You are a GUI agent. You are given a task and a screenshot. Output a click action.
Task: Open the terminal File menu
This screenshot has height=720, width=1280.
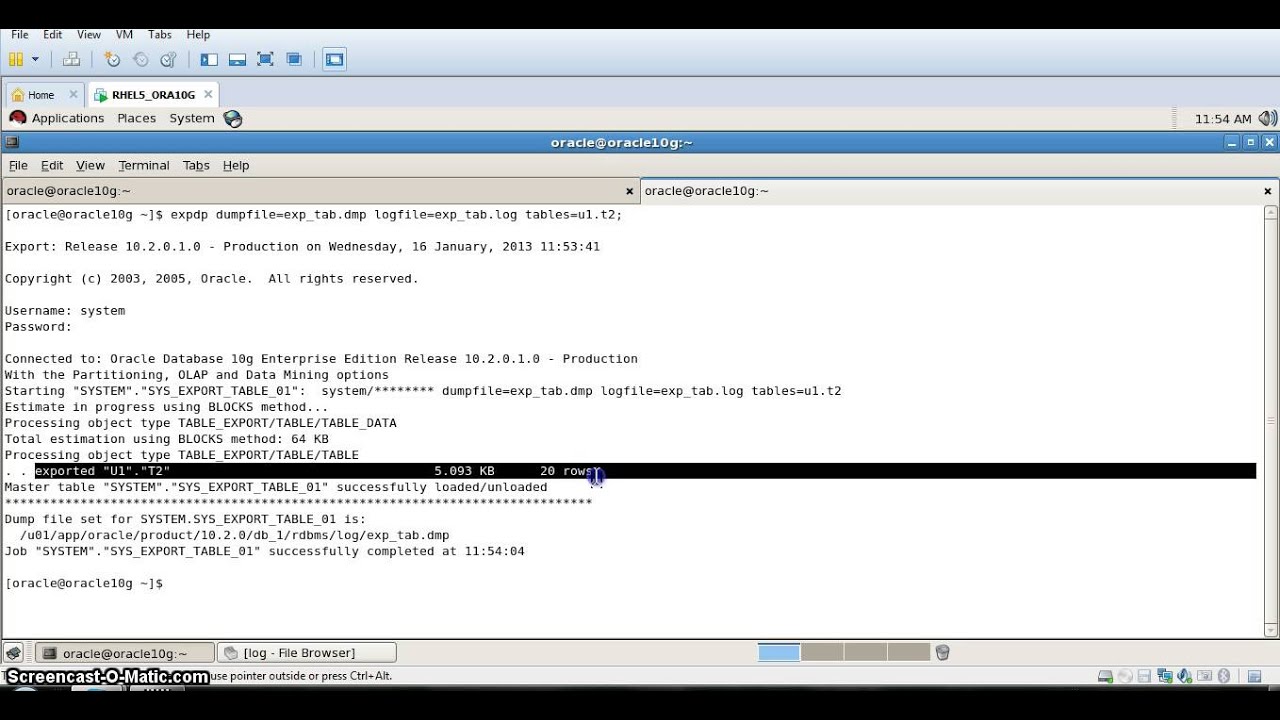[18, 165]
